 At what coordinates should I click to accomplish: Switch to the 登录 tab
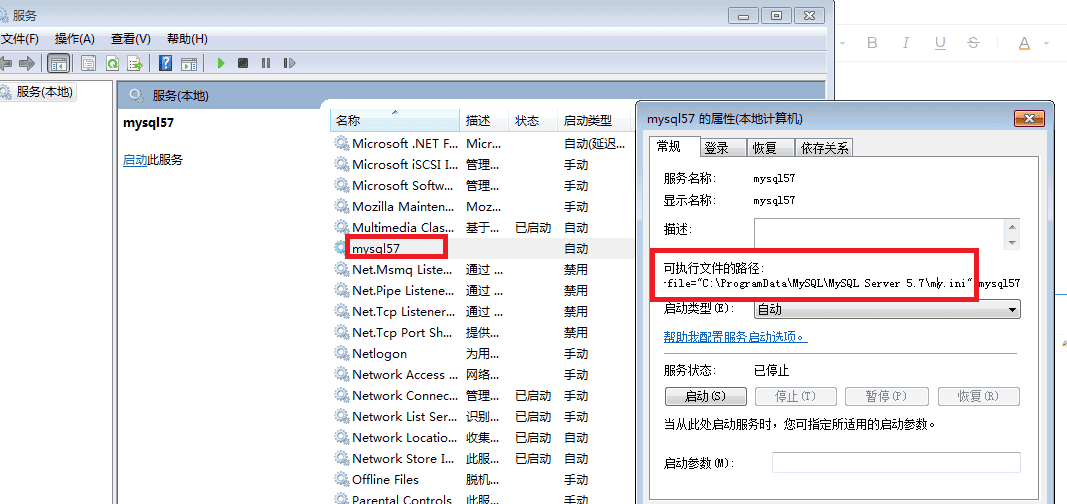pos(723,148)
